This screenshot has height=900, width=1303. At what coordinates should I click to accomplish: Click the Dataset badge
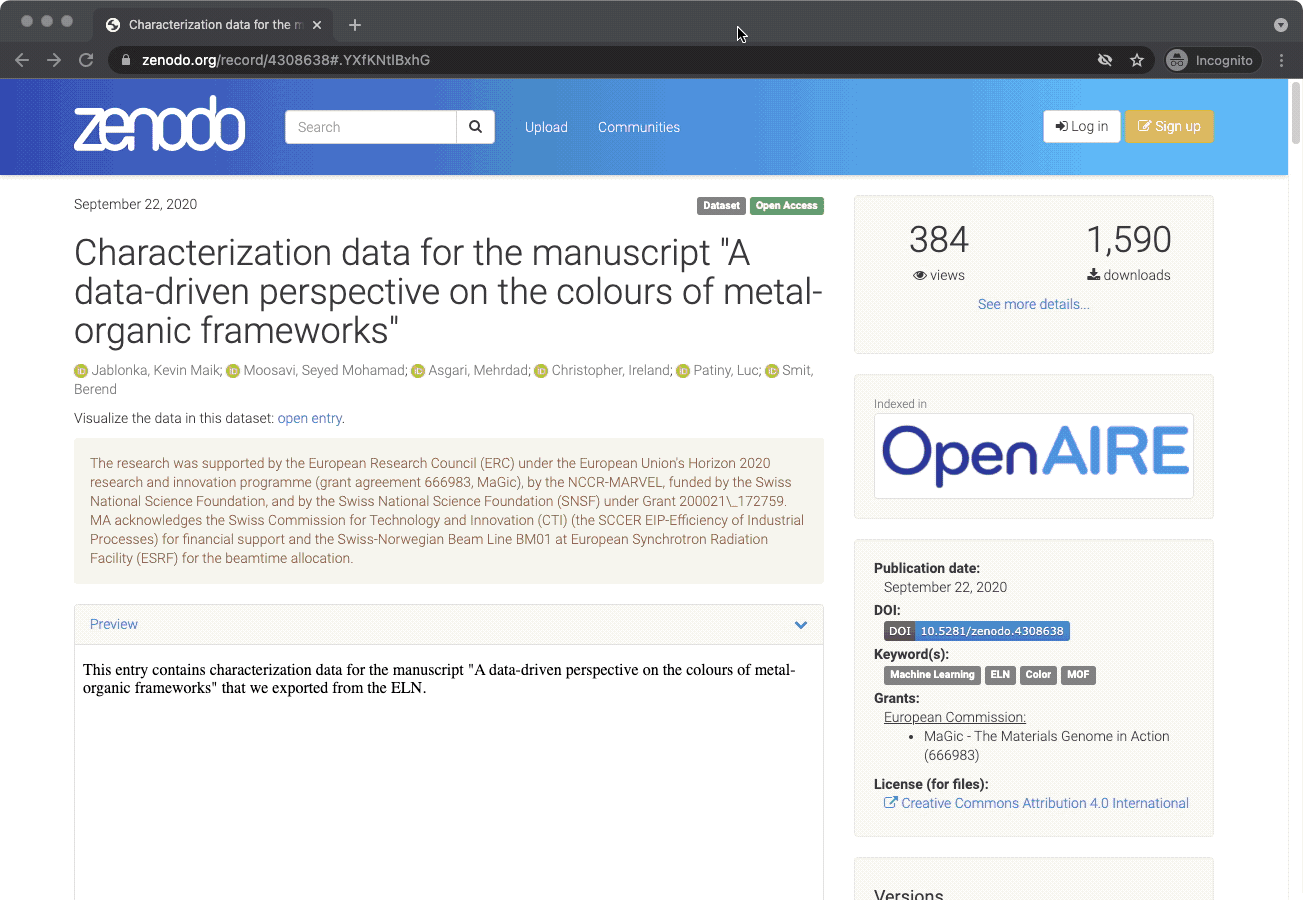point(721,206)
